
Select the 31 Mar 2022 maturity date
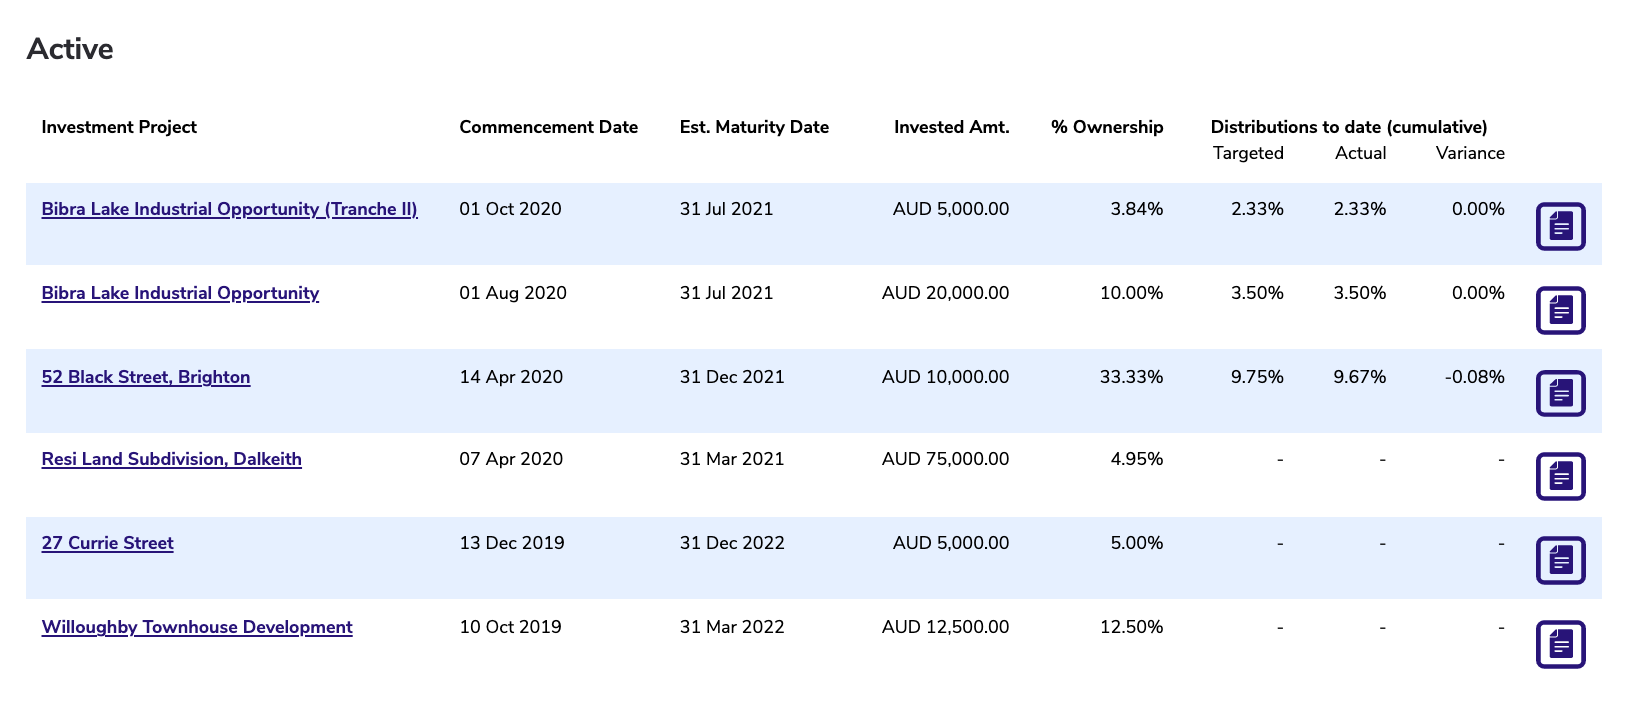click(x=732, y=627)
